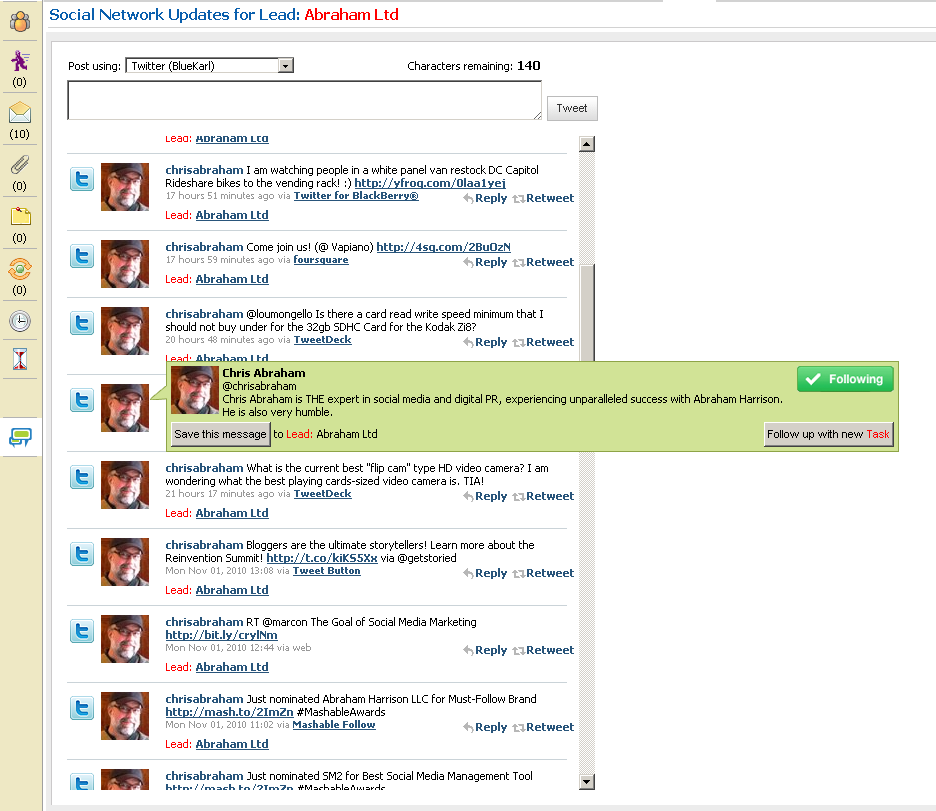Click into the tweet message text box
This screenshot has width=936, height=811.
click(304, 100)
